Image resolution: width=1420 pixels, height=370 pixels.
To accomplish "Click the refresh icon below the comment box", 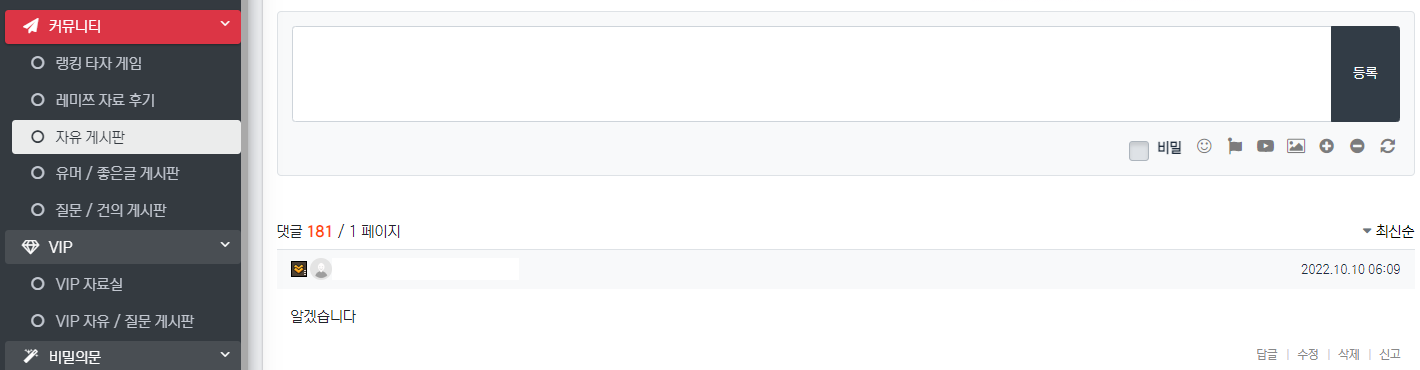I will [x=1387, y=146].
